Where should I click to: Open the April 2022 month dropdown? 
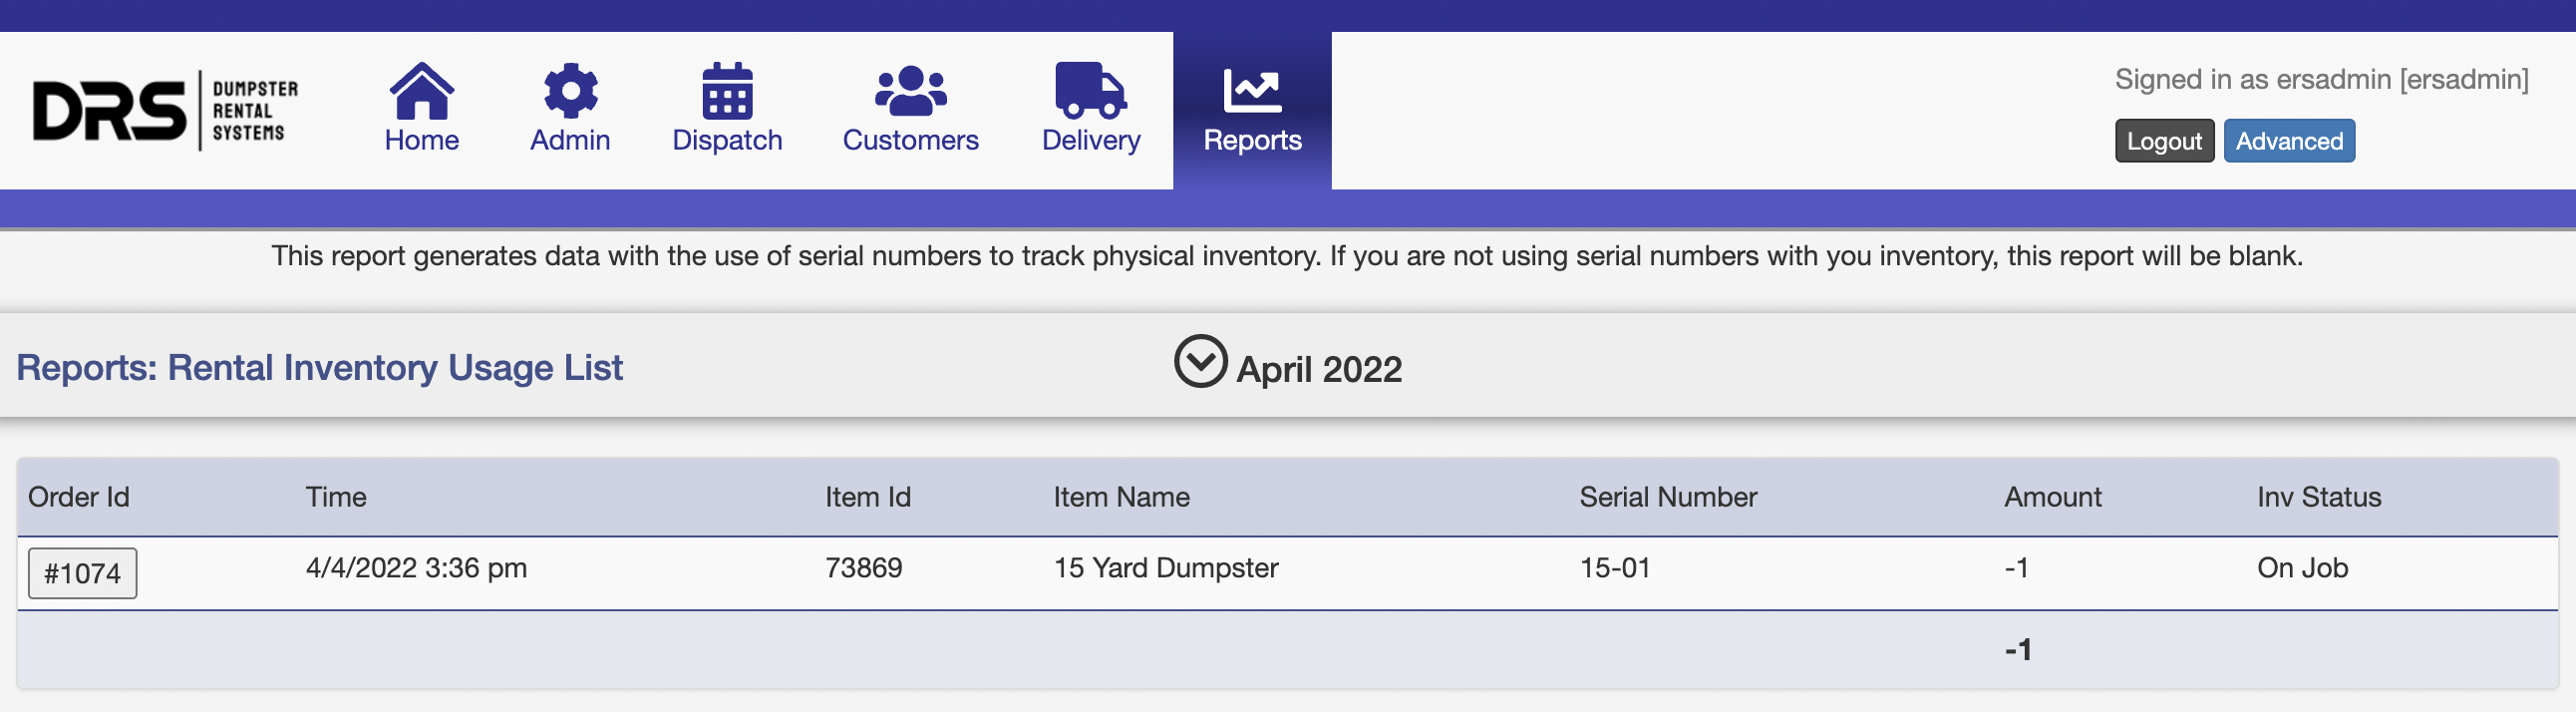1318,369
